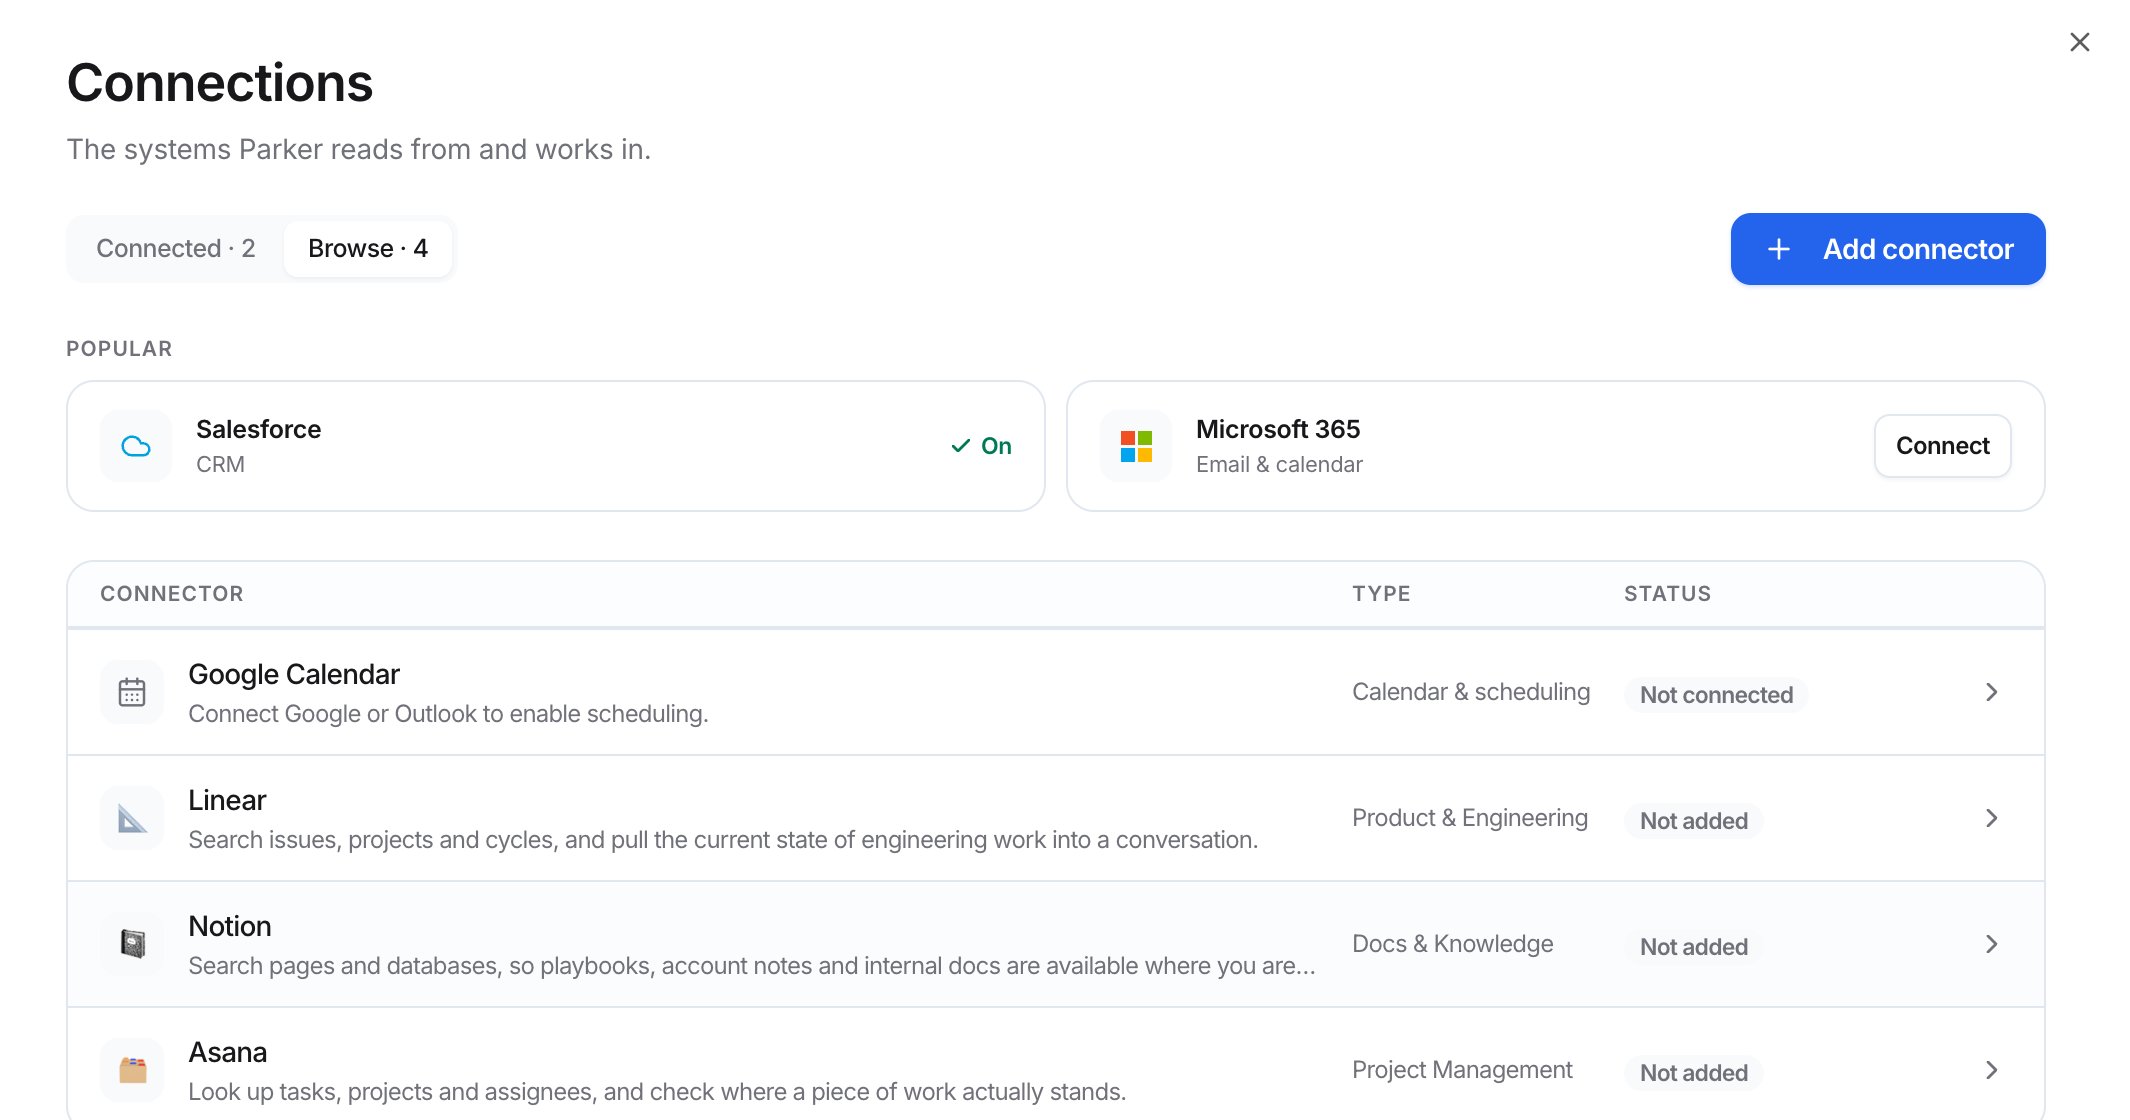Click the Not connected status badge
Screen dimensions: 2130x1120
[x=1716, y=695]
